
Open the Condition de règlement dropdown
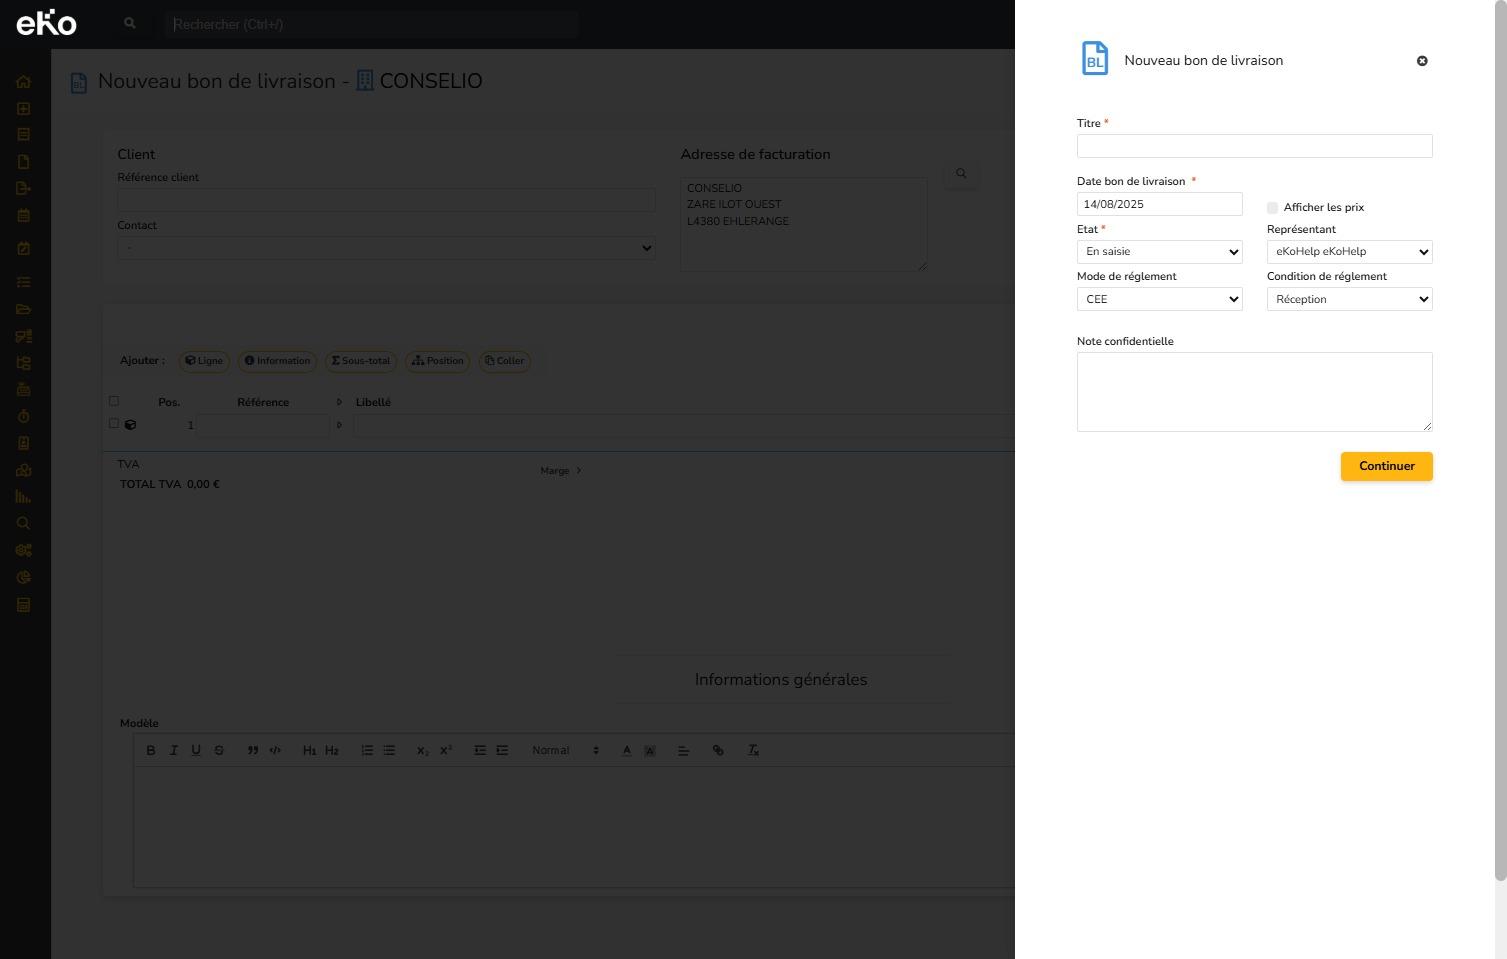[1349, 299]
